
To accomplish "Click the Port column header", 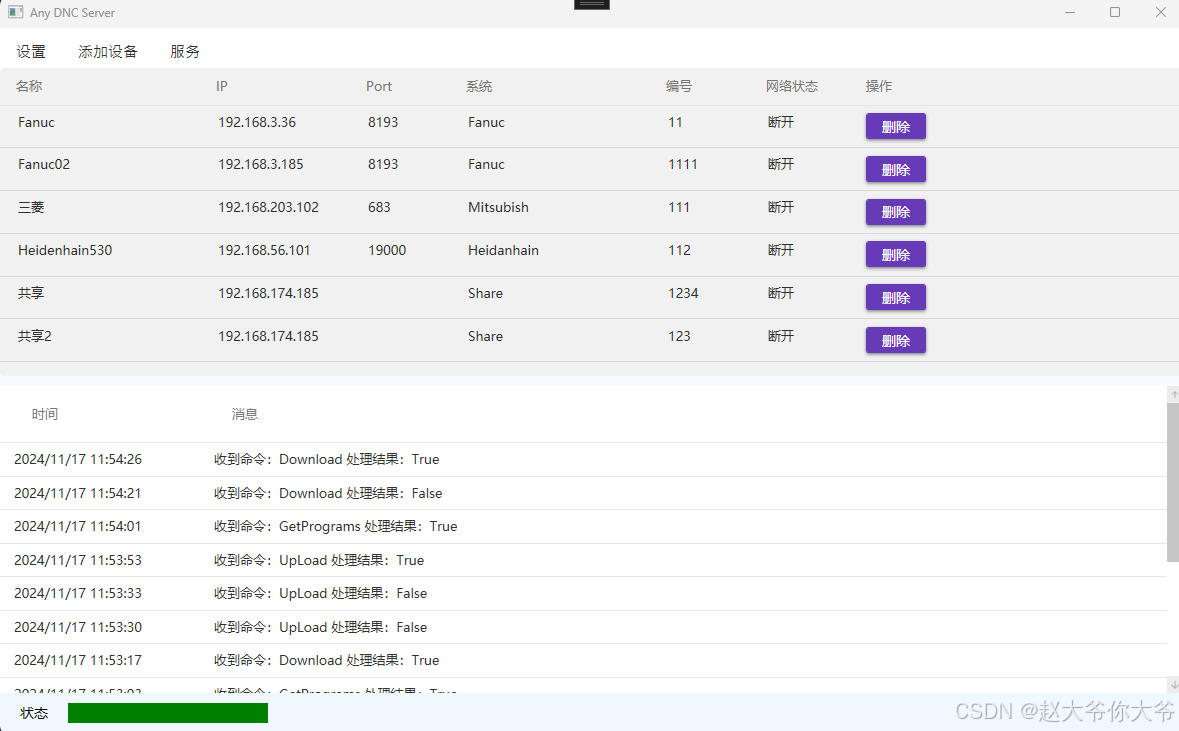I will click(x=379, y=86).
